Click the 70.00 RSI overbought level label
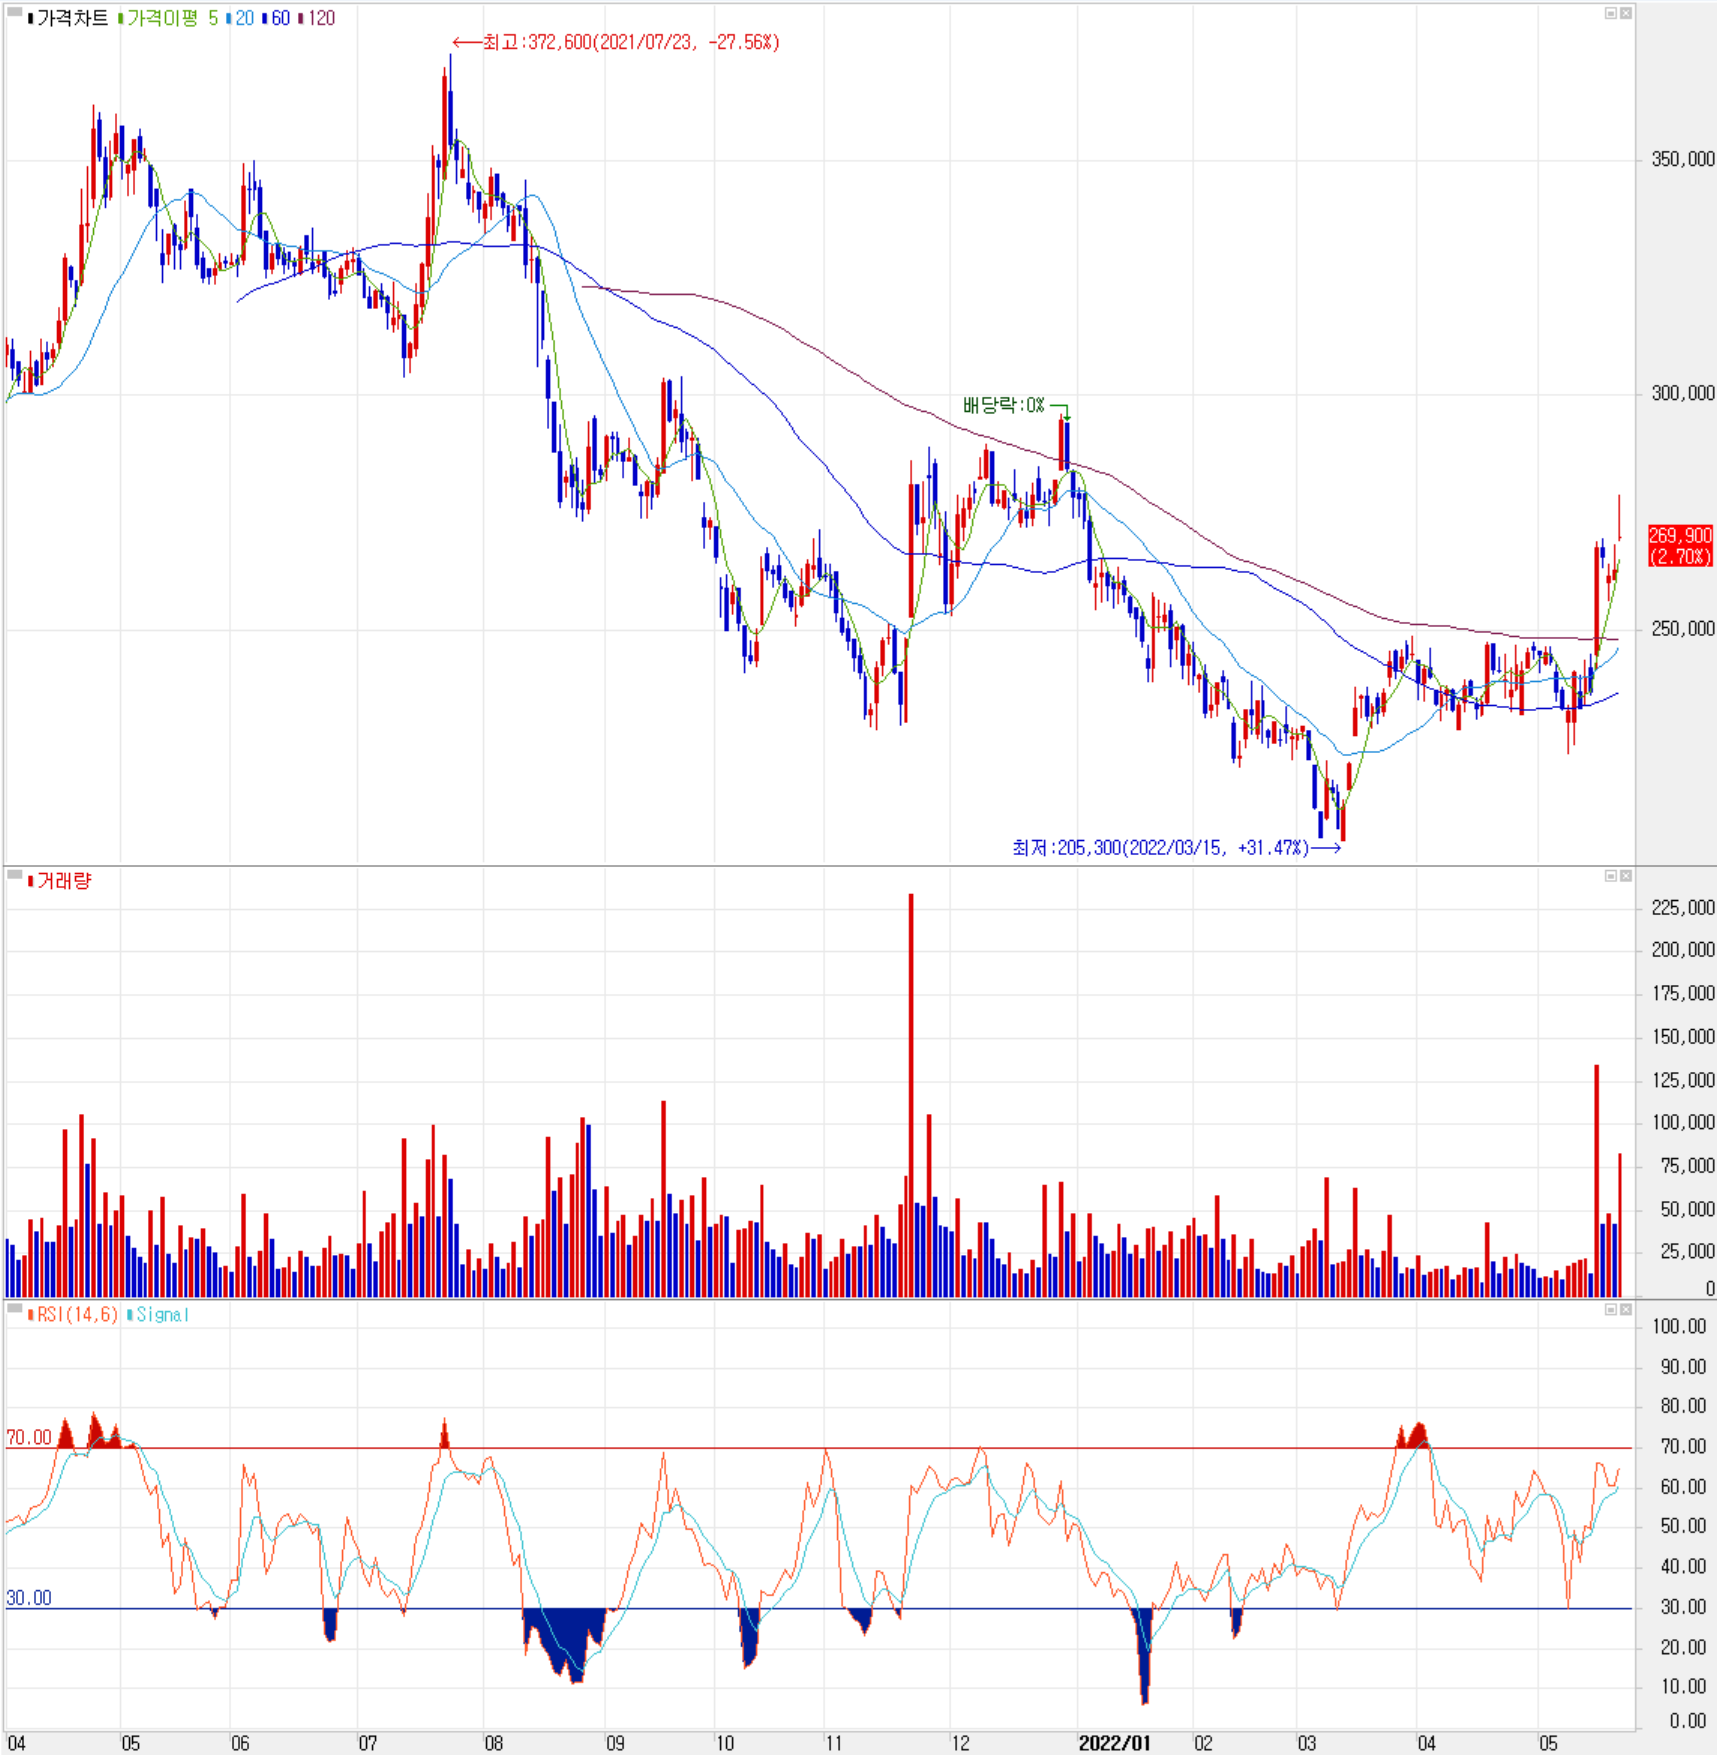The height and width of the screenshot is (1755, 1717). (29, 1437)
